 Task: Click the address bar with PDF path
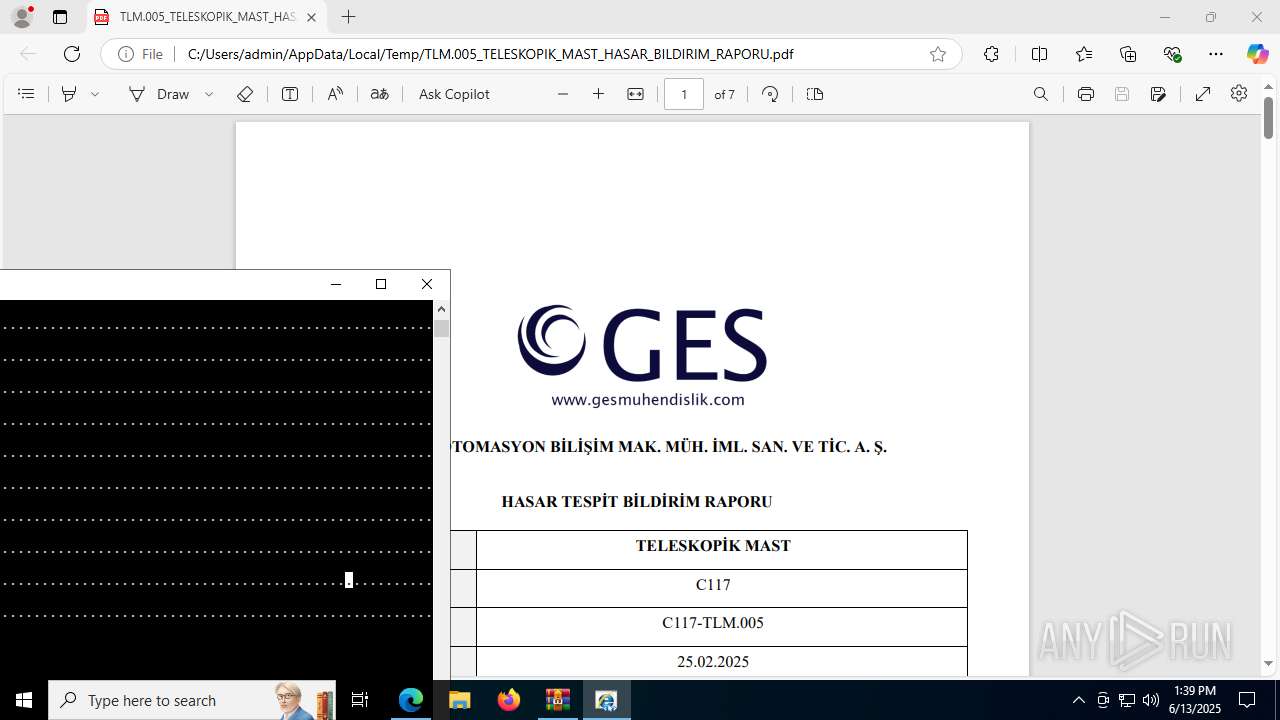coord(490,54)
